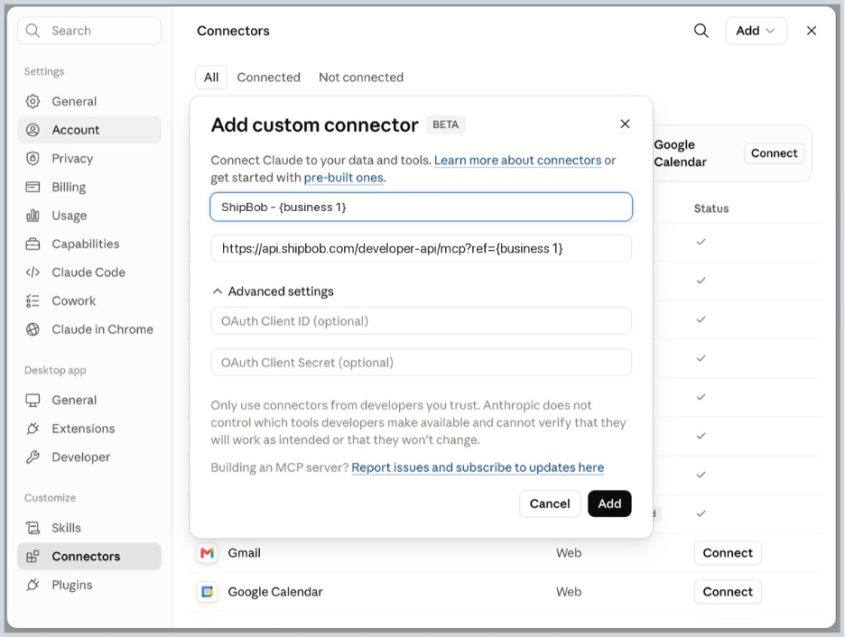Open the Cowork settings page
The height and width of the screenshot is (637, 845).
89,301
